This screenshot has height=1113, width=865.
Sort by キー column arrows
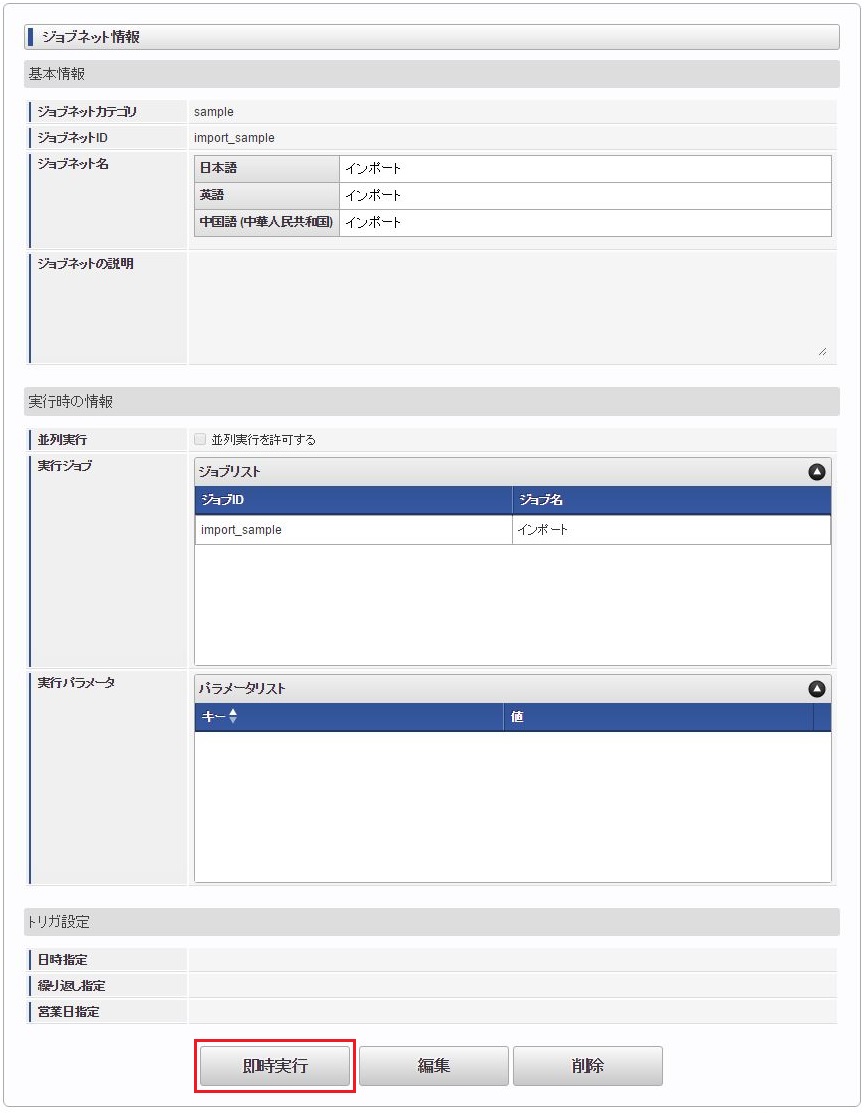(x=233, y=716)
